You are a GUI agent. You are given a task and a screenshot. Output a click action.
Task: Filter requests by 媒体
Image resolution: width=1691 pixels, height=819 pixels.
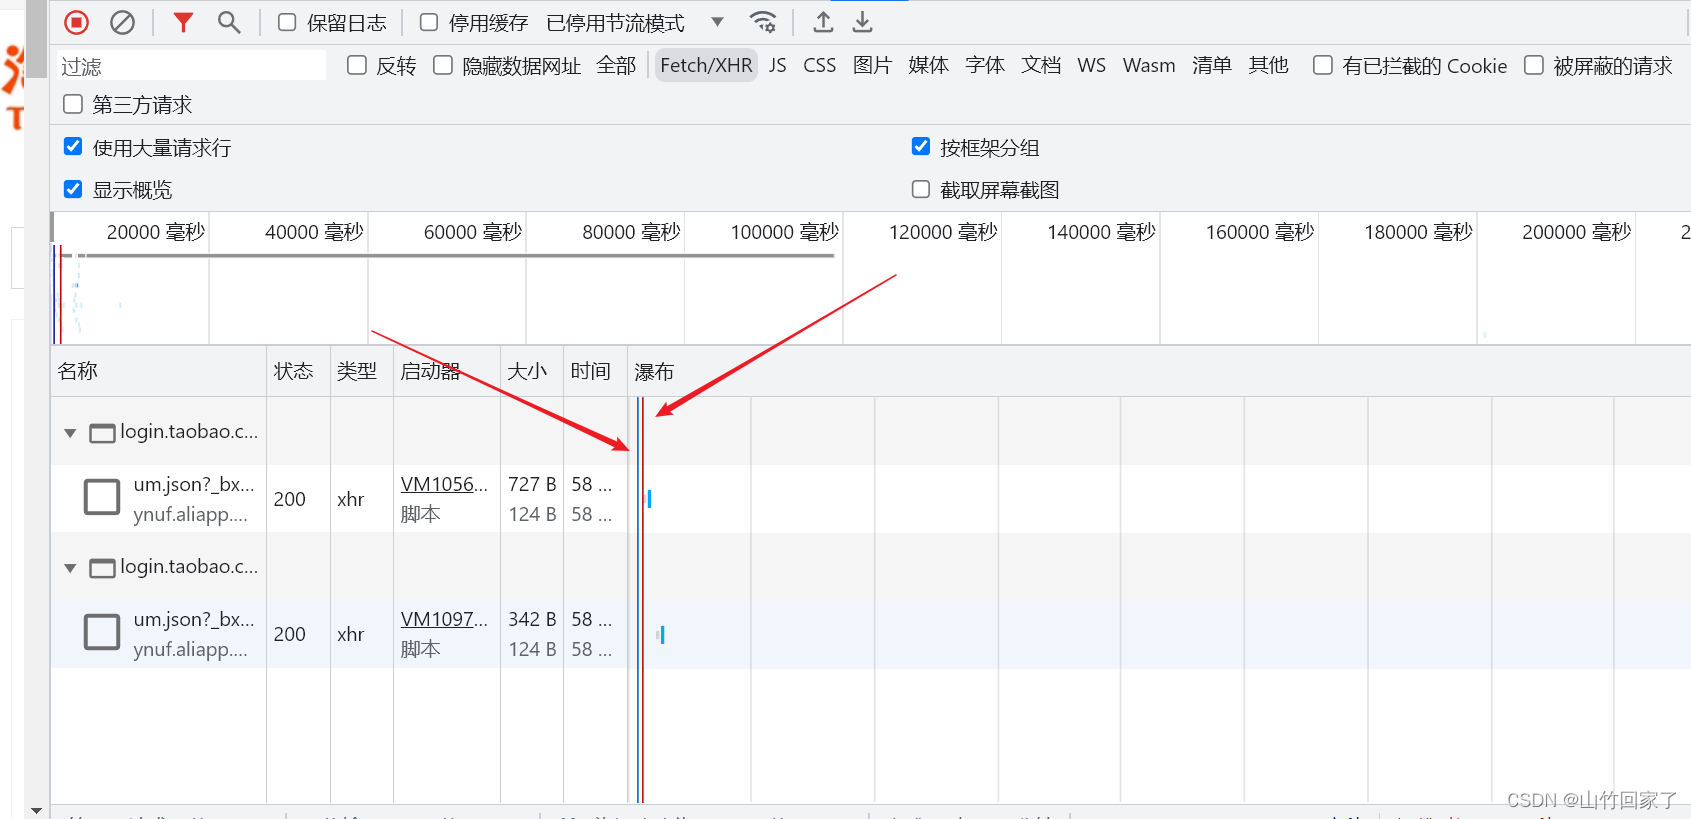point(928,65)
